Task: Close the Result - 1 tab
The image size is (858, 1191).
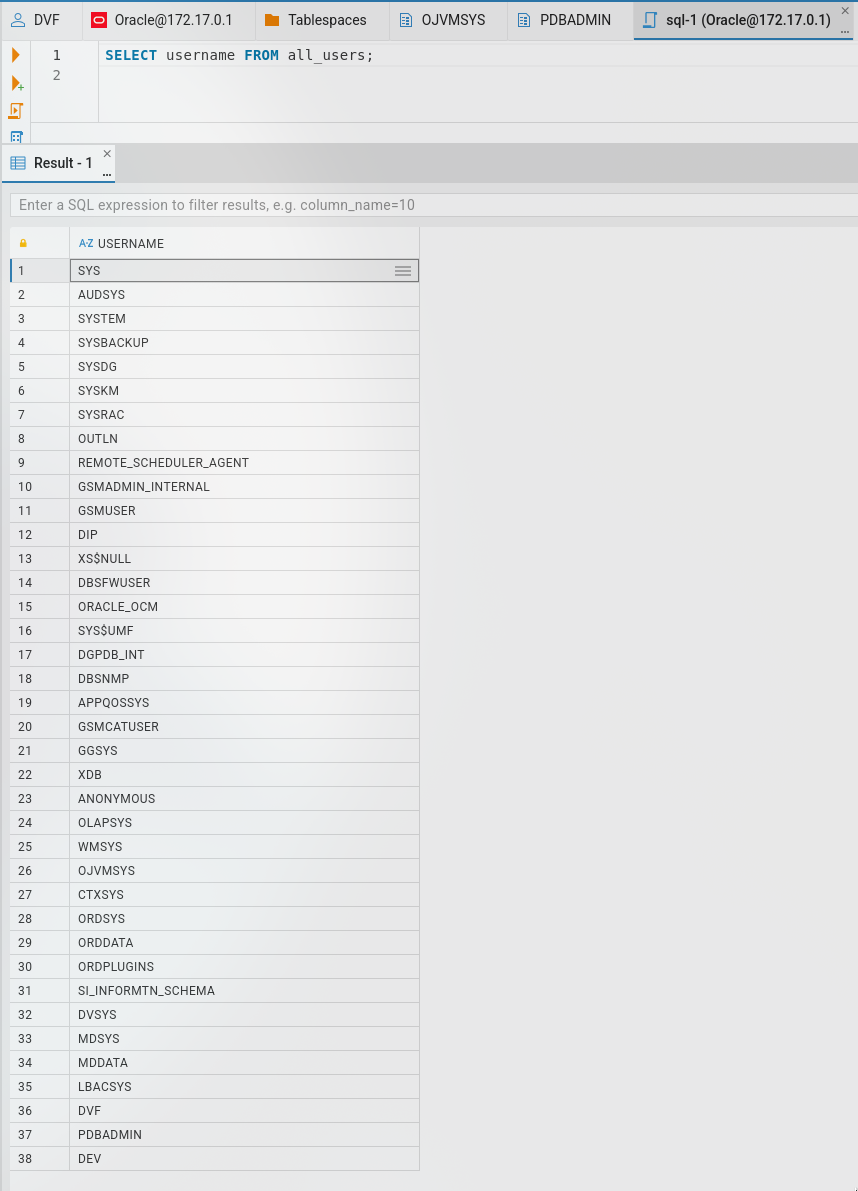Action: pos(107,153)
